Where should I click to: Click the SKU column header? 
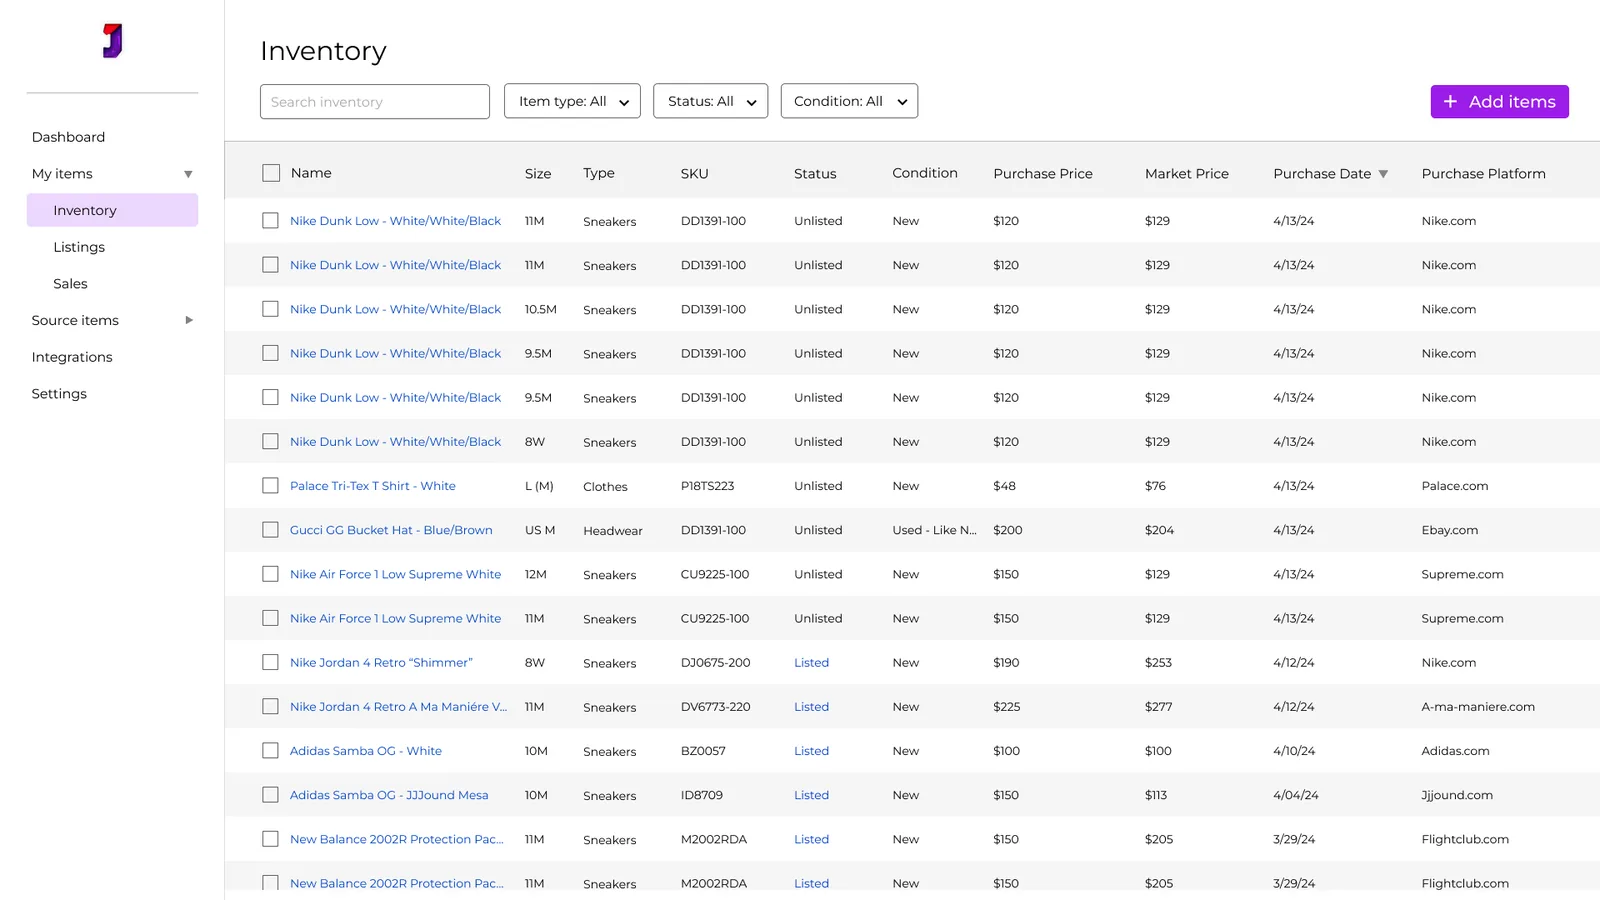(x=695, y=174)
